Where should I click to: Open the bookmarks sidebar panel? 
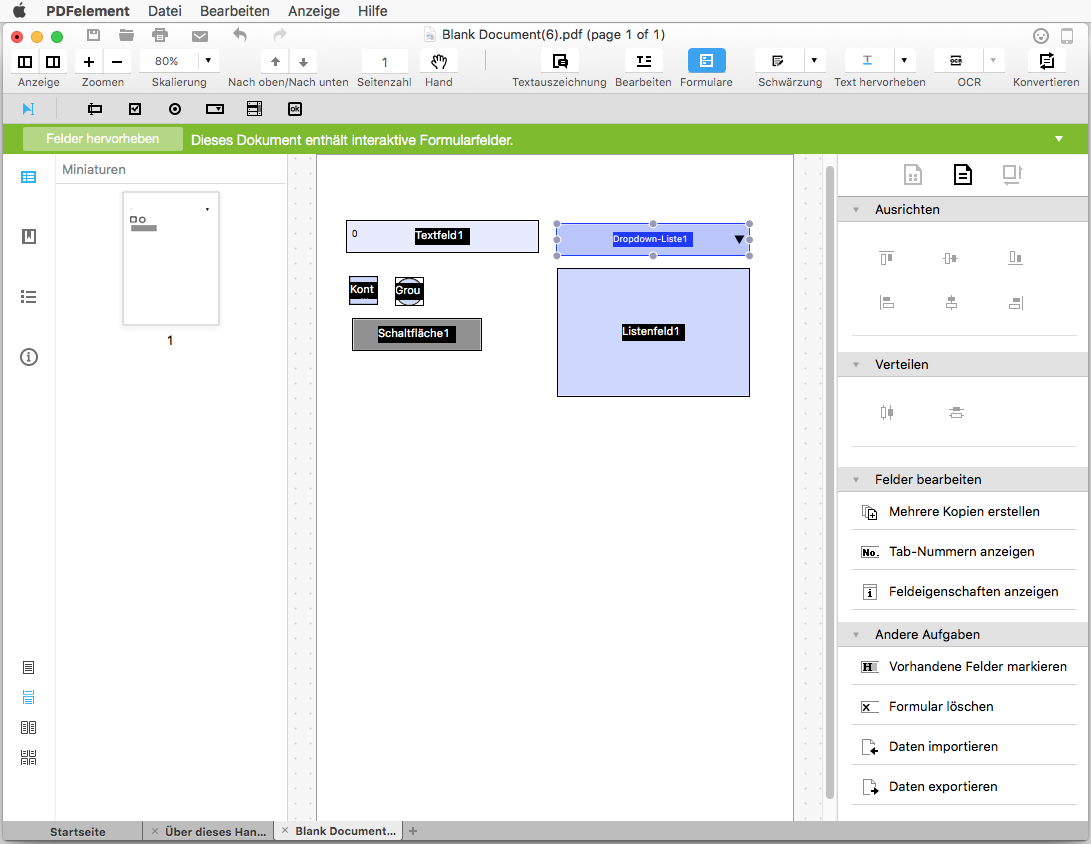tap(29, 237)
